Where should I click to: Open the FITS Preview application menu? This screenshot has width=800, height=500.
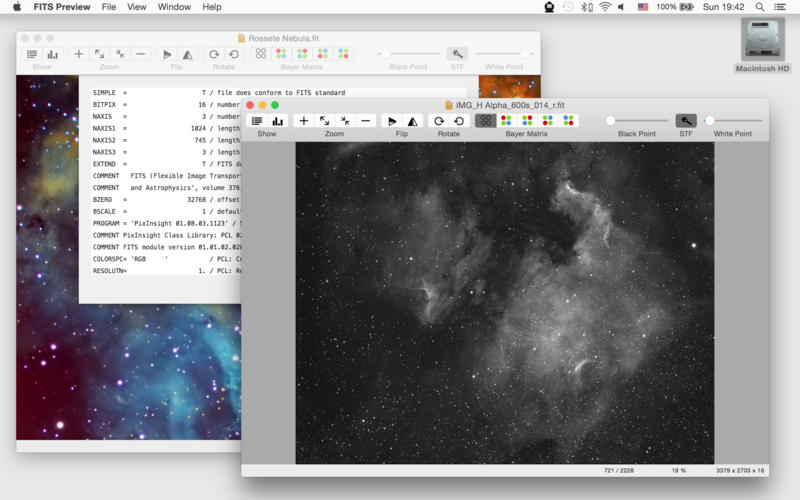62,7
